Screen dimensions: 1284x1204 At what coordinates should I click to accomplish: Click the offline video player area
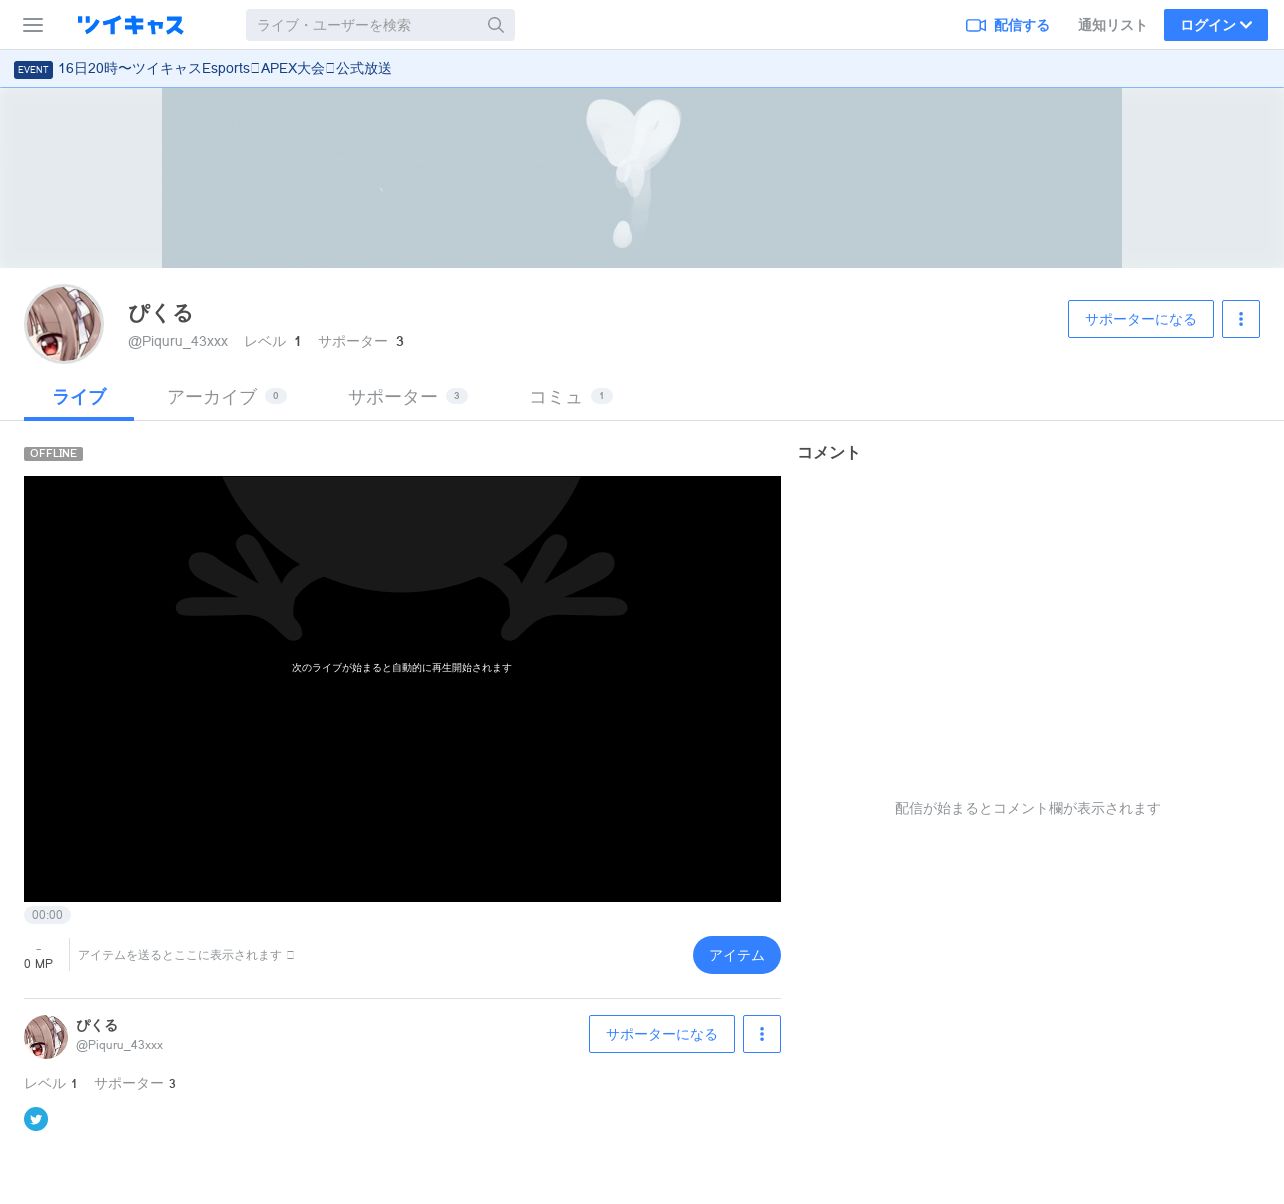click(x=402, y=689)
